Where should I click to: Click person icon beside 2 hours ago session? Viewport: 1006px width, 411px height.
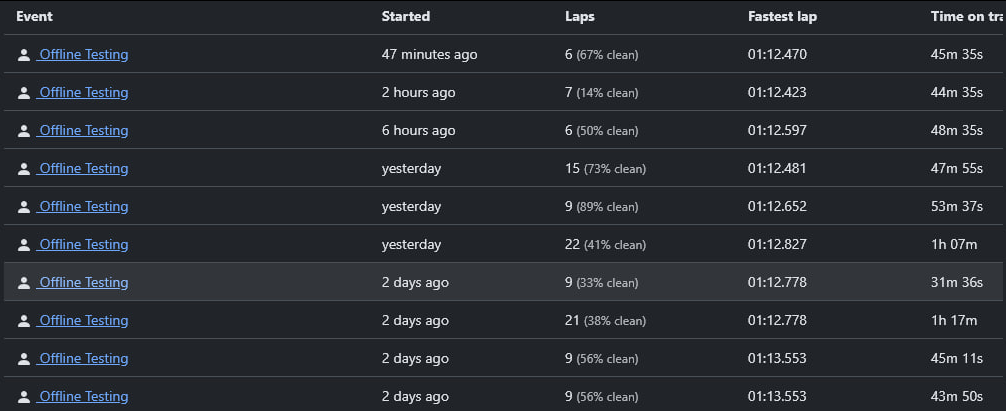pos(24,93)
